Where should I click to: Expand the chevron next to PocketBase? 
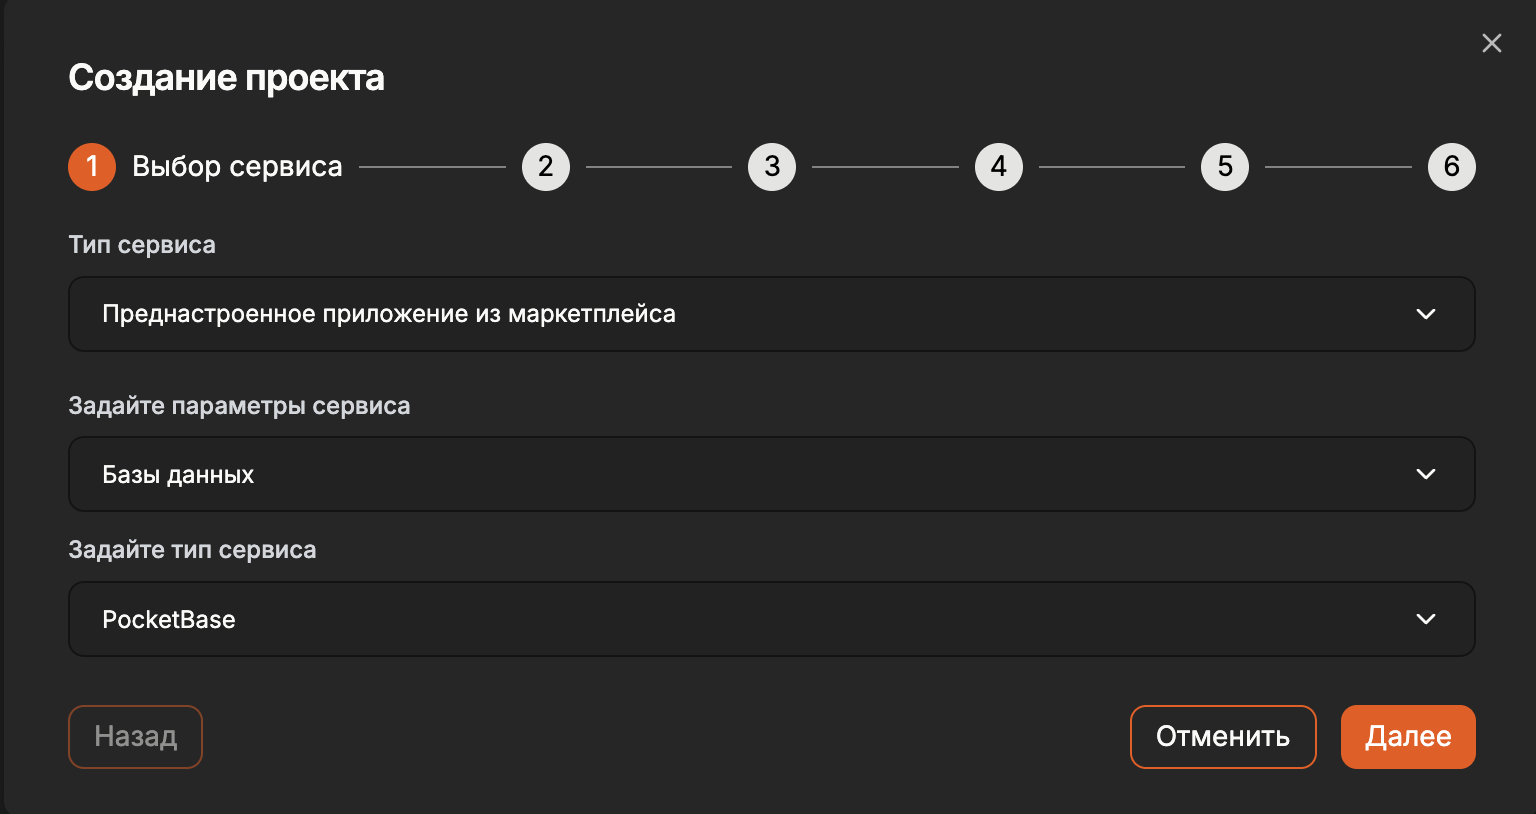click(1426, 619)
